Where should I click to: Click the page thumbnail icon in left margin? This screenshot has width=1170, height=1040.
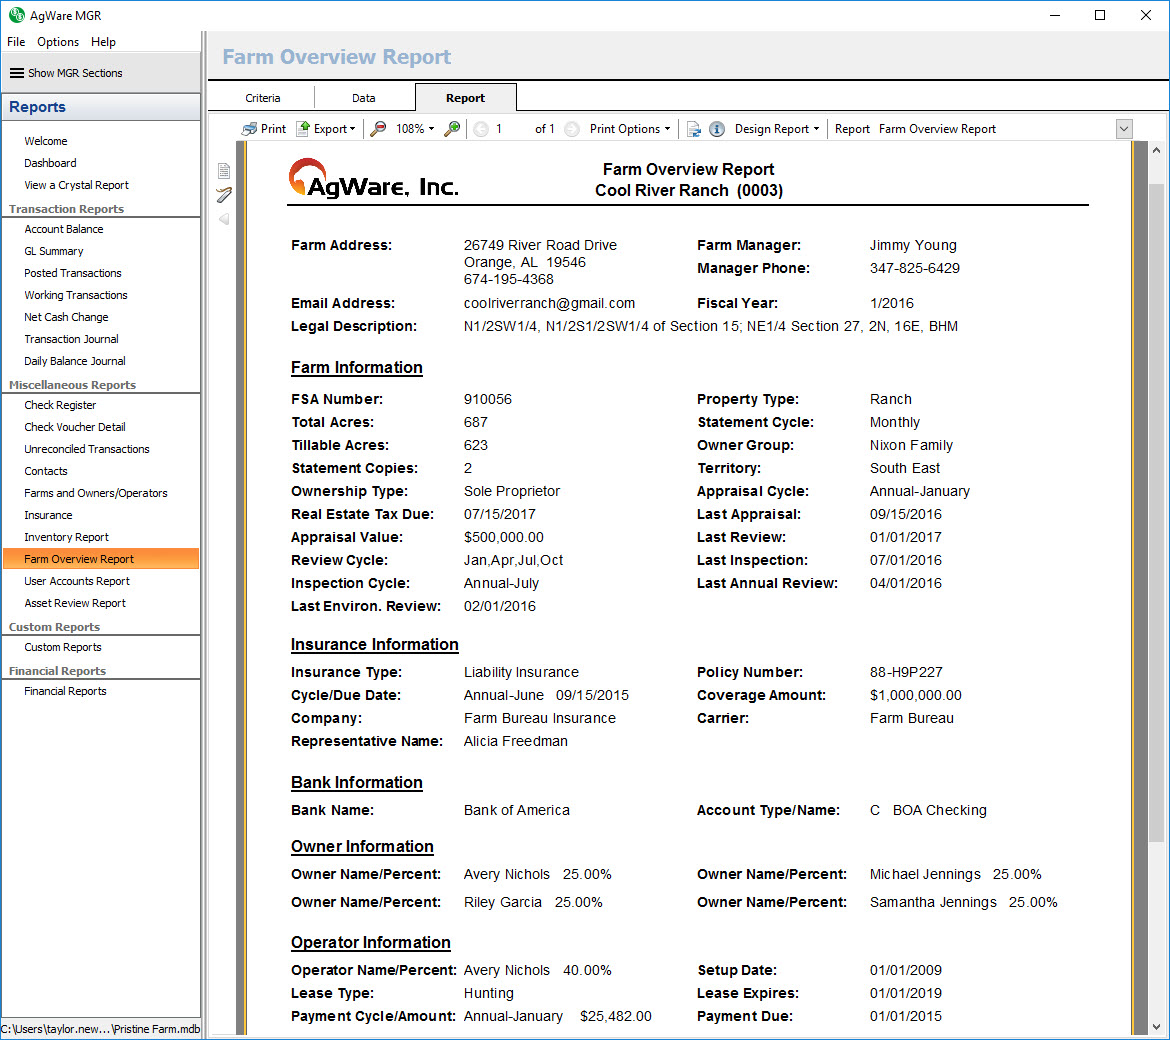point(224,171)
